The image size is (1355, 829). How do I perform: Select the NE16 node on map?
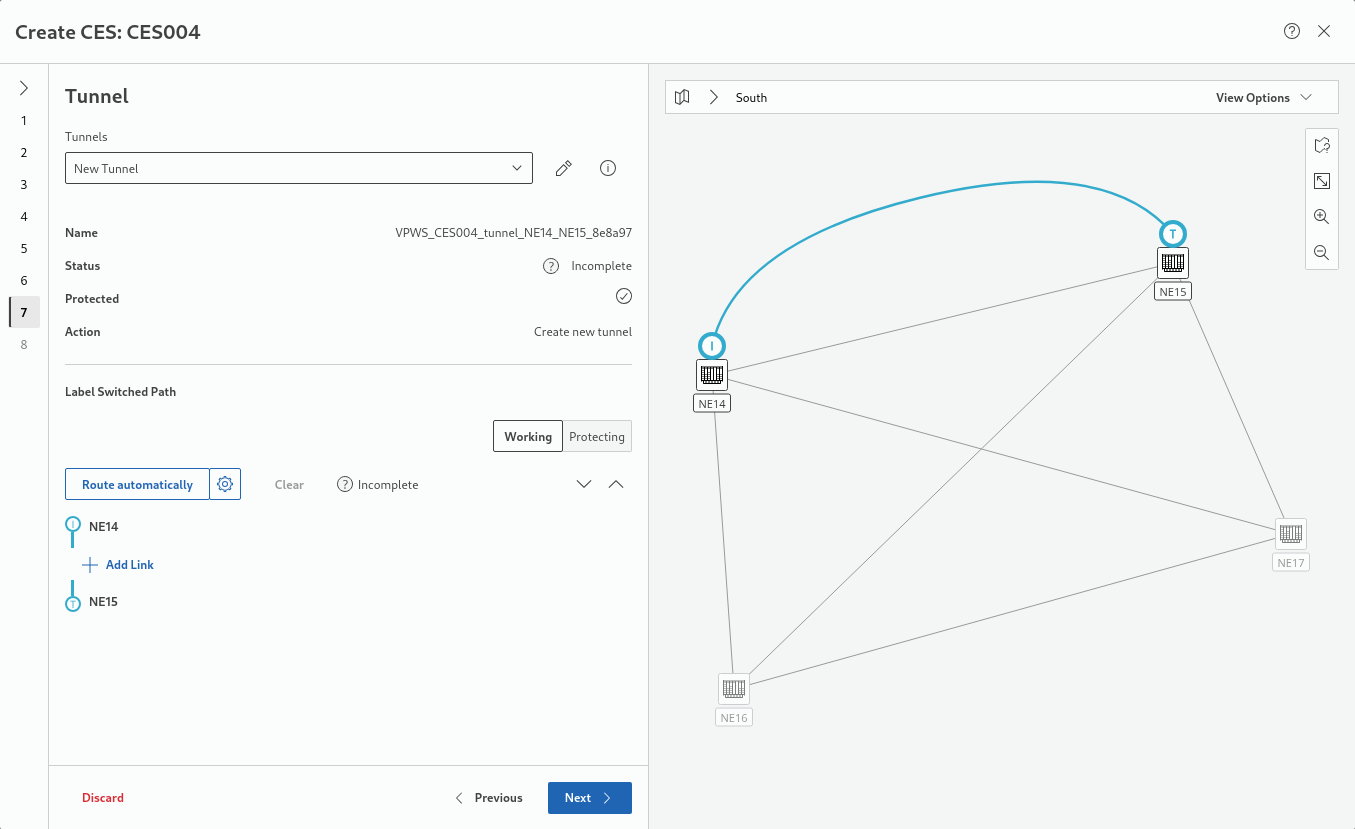pyautogui.click(x=734, y=689)
